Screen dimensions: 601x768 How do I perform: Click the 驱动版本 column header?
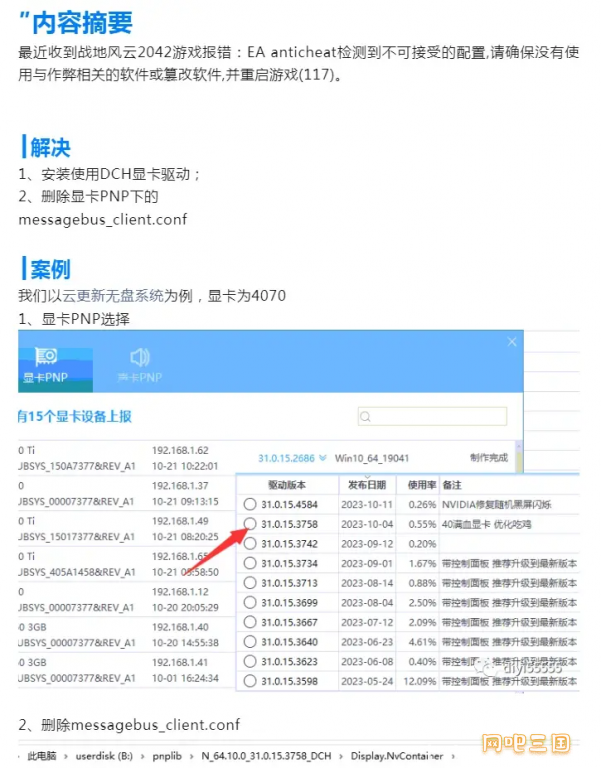pos(287,485)
